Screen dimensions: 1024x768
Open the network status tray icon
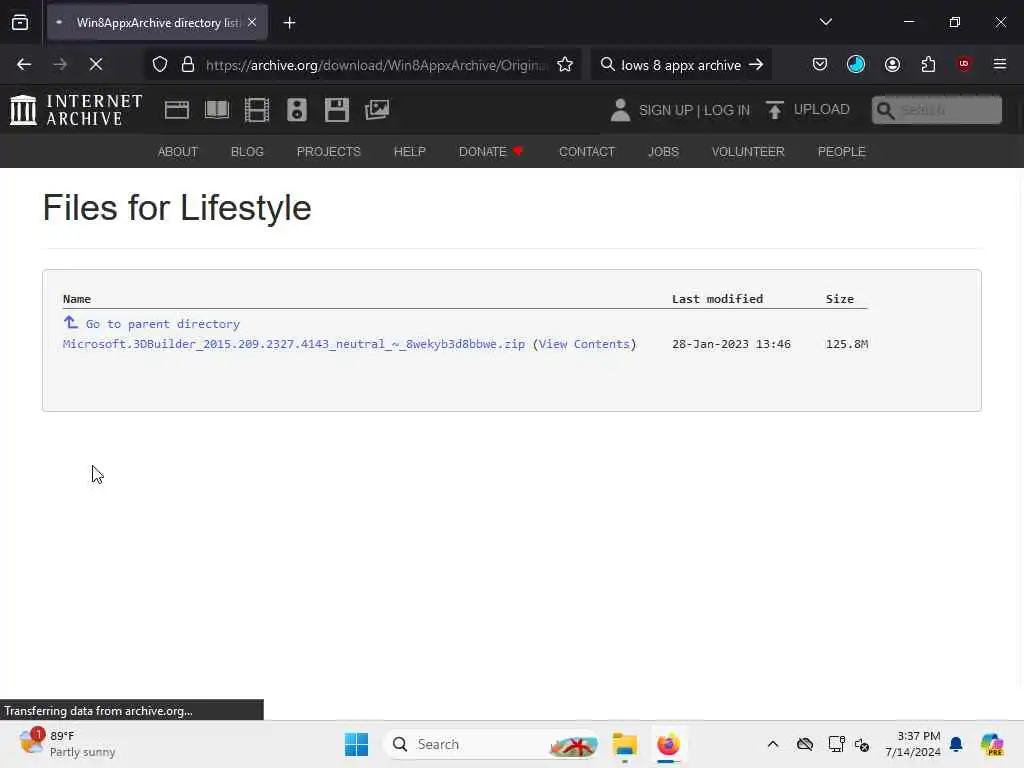pos(836,744)
